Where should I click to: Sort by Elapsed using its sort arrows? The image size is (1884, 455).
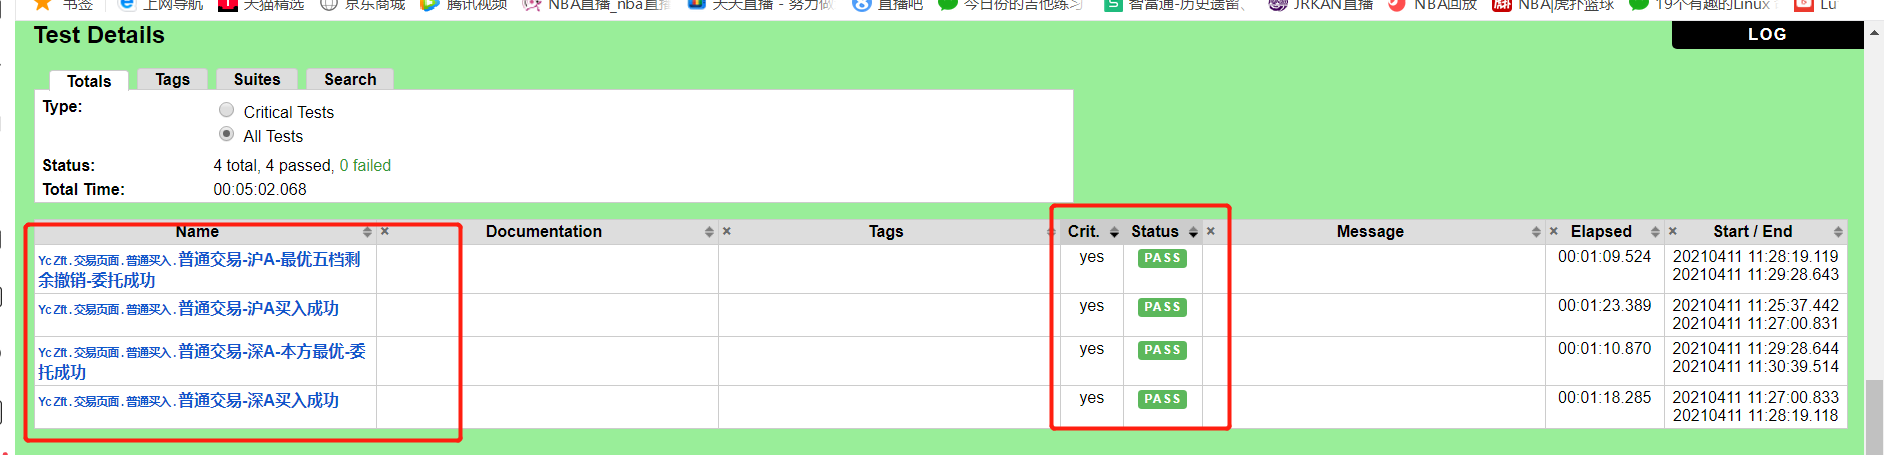coord(1655,232)
